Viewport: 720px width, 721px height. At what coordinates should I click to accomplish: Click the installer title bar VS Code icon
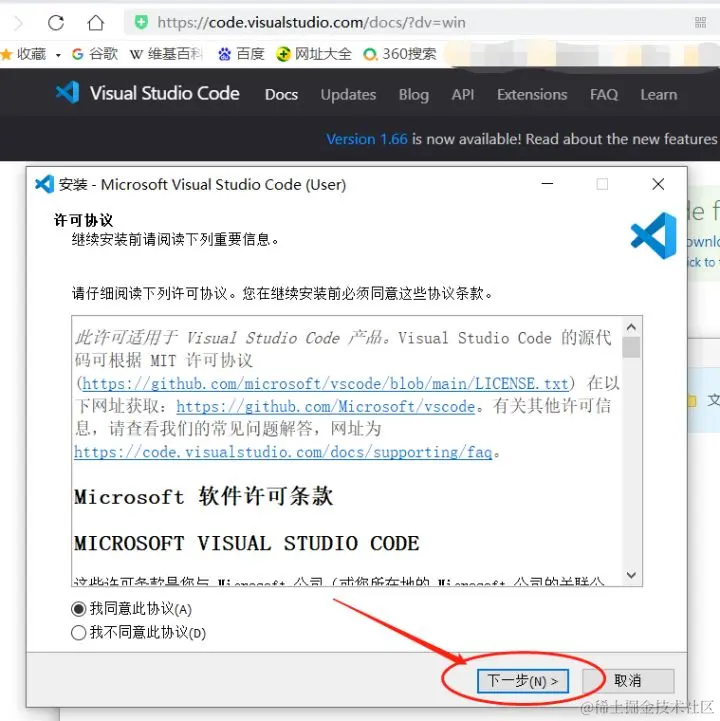[44, 184]
